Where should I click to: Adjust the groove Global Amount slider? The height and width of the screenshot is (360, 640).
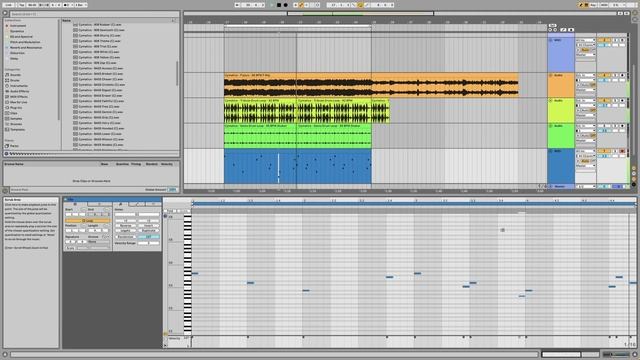click(173, 190)
